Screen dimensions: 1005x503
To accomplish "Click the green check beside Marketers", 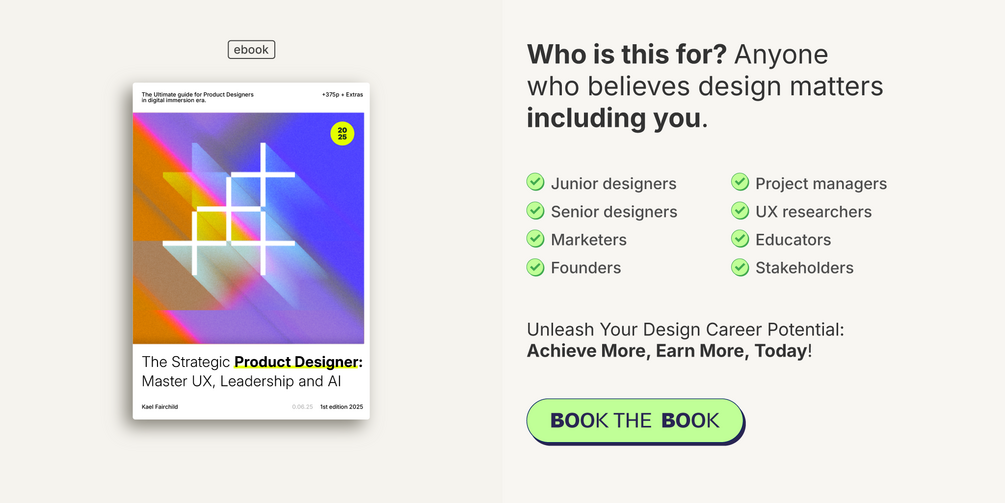I will (536, 238).
